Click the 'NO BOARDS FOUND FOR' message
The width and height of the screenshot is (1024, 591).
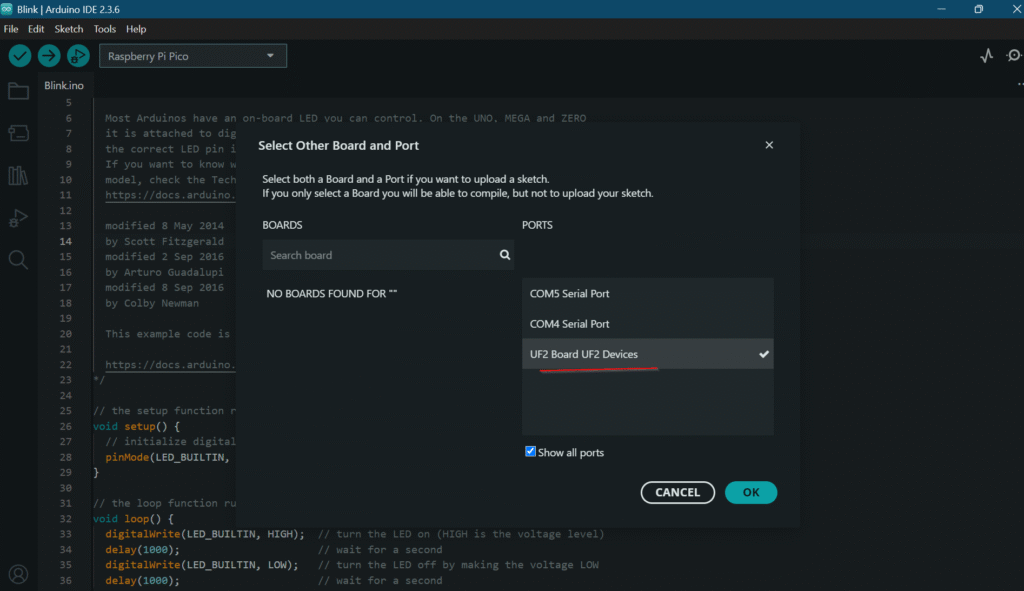[x=332, y=294]
